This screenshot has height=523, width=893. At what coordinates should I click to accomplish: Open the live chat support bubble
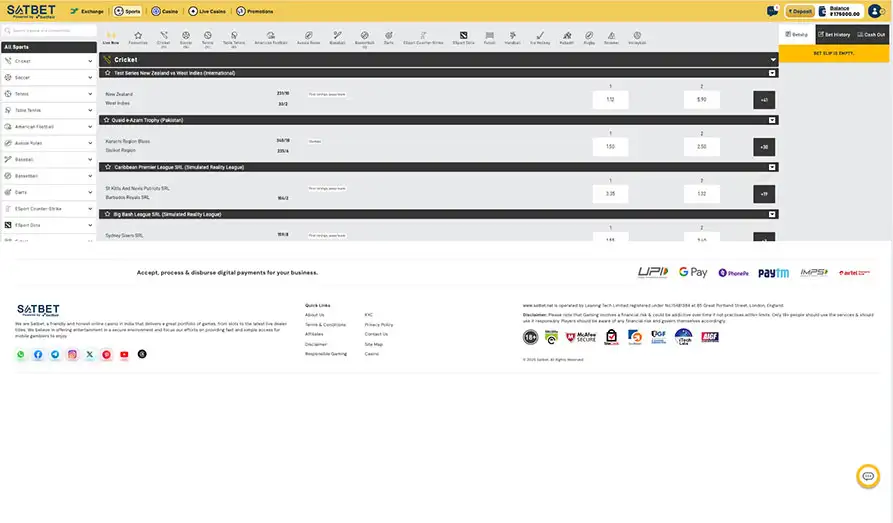point(868,476)
